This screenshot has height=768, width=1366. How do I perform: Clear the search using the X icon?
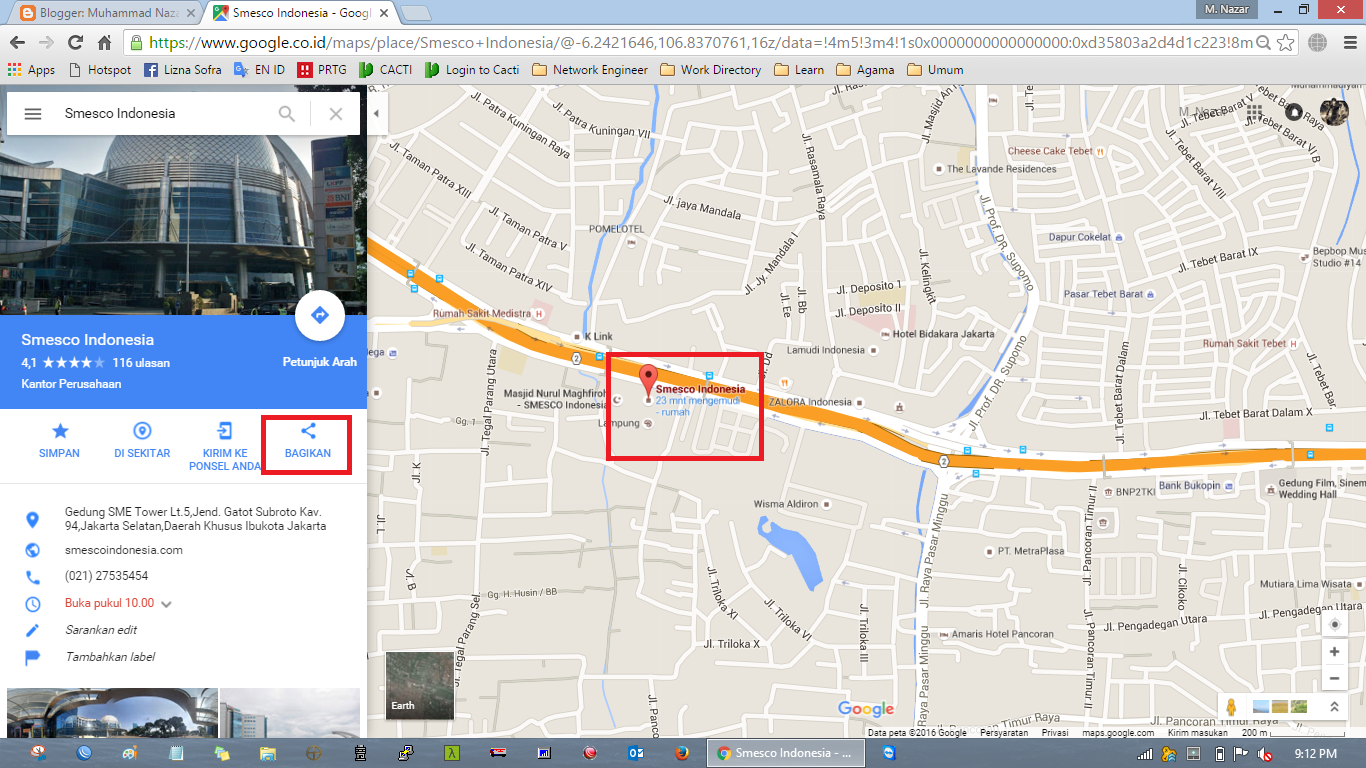(x=335, y=113)
